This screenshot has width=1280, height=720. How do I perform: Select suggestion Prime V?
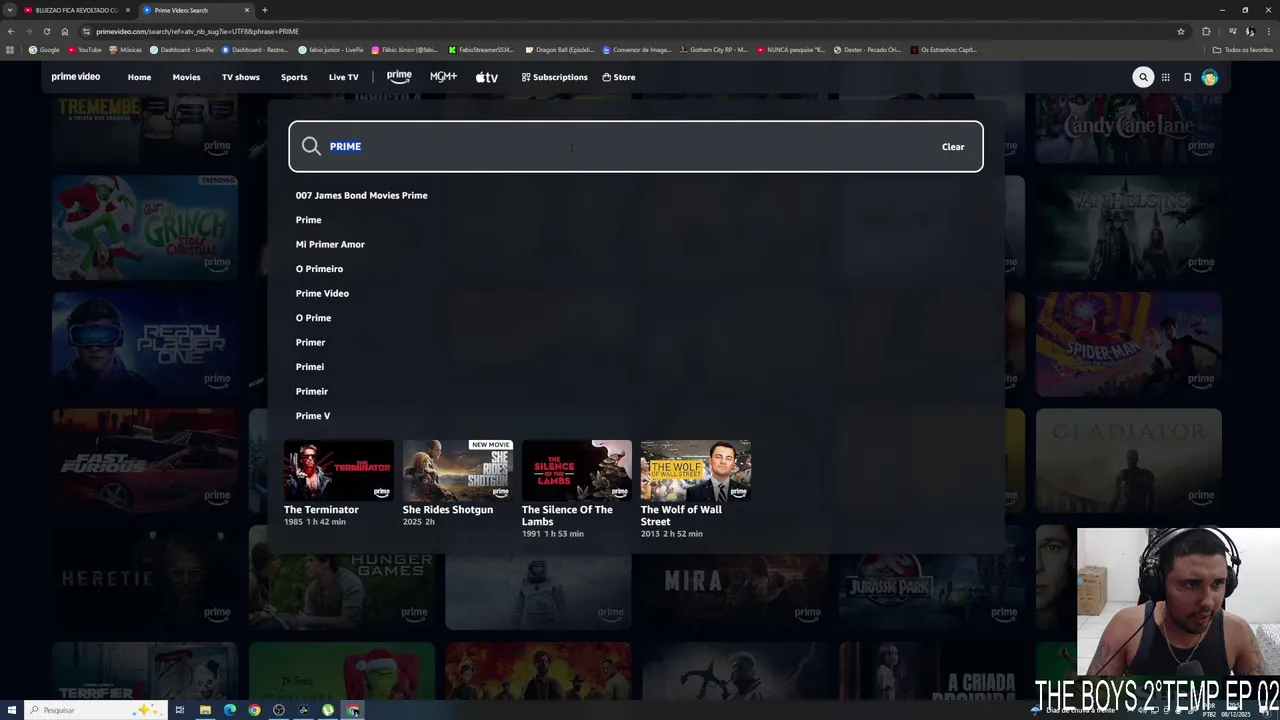313,416
